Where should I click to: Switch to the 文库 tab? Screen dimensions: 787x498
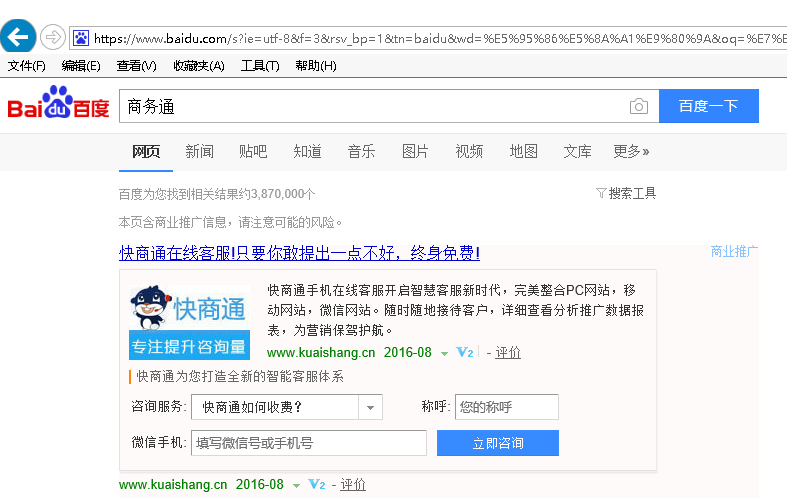pyautogui.click(x=577, y=151)
